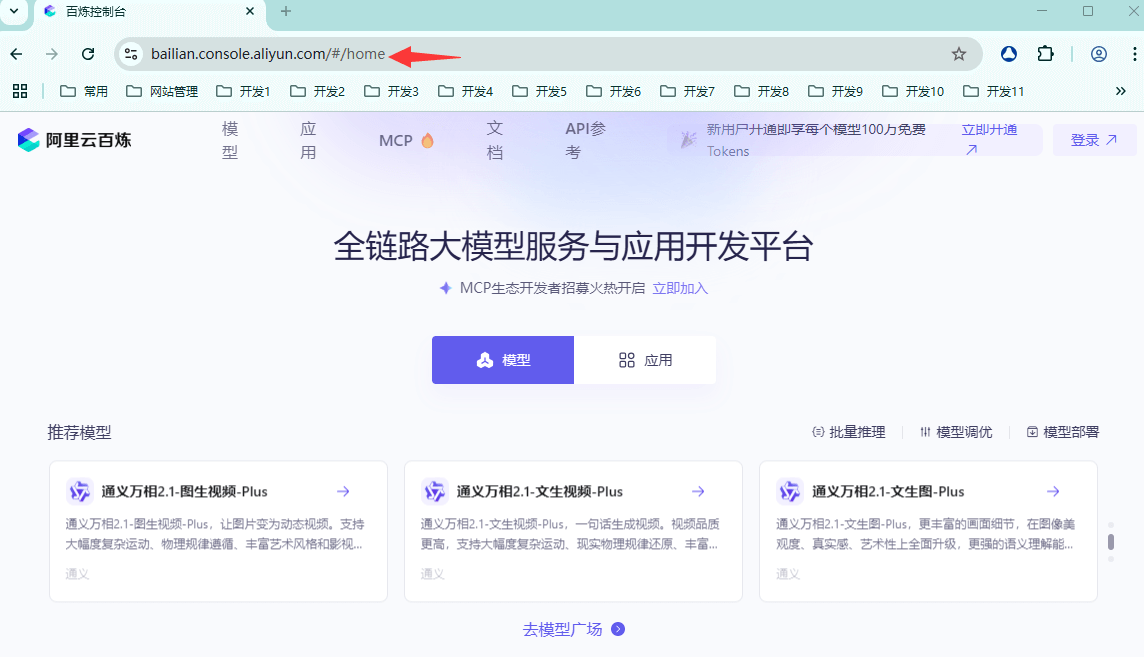Open the 开发1 bookmarks folder
This screenshot has height=657, width=1144.
tap(243, 91)
